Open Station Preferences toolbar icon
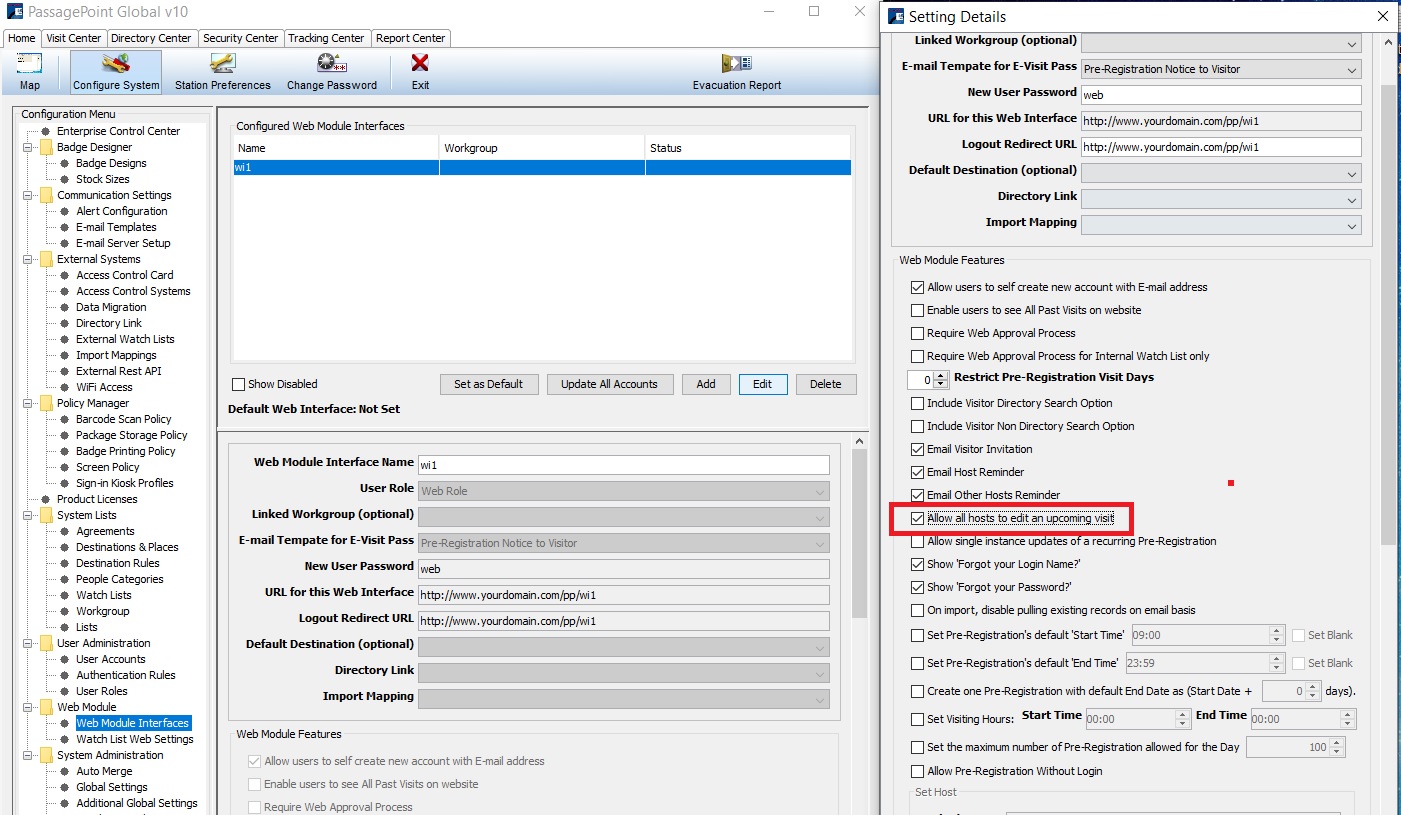 [222, 64]
